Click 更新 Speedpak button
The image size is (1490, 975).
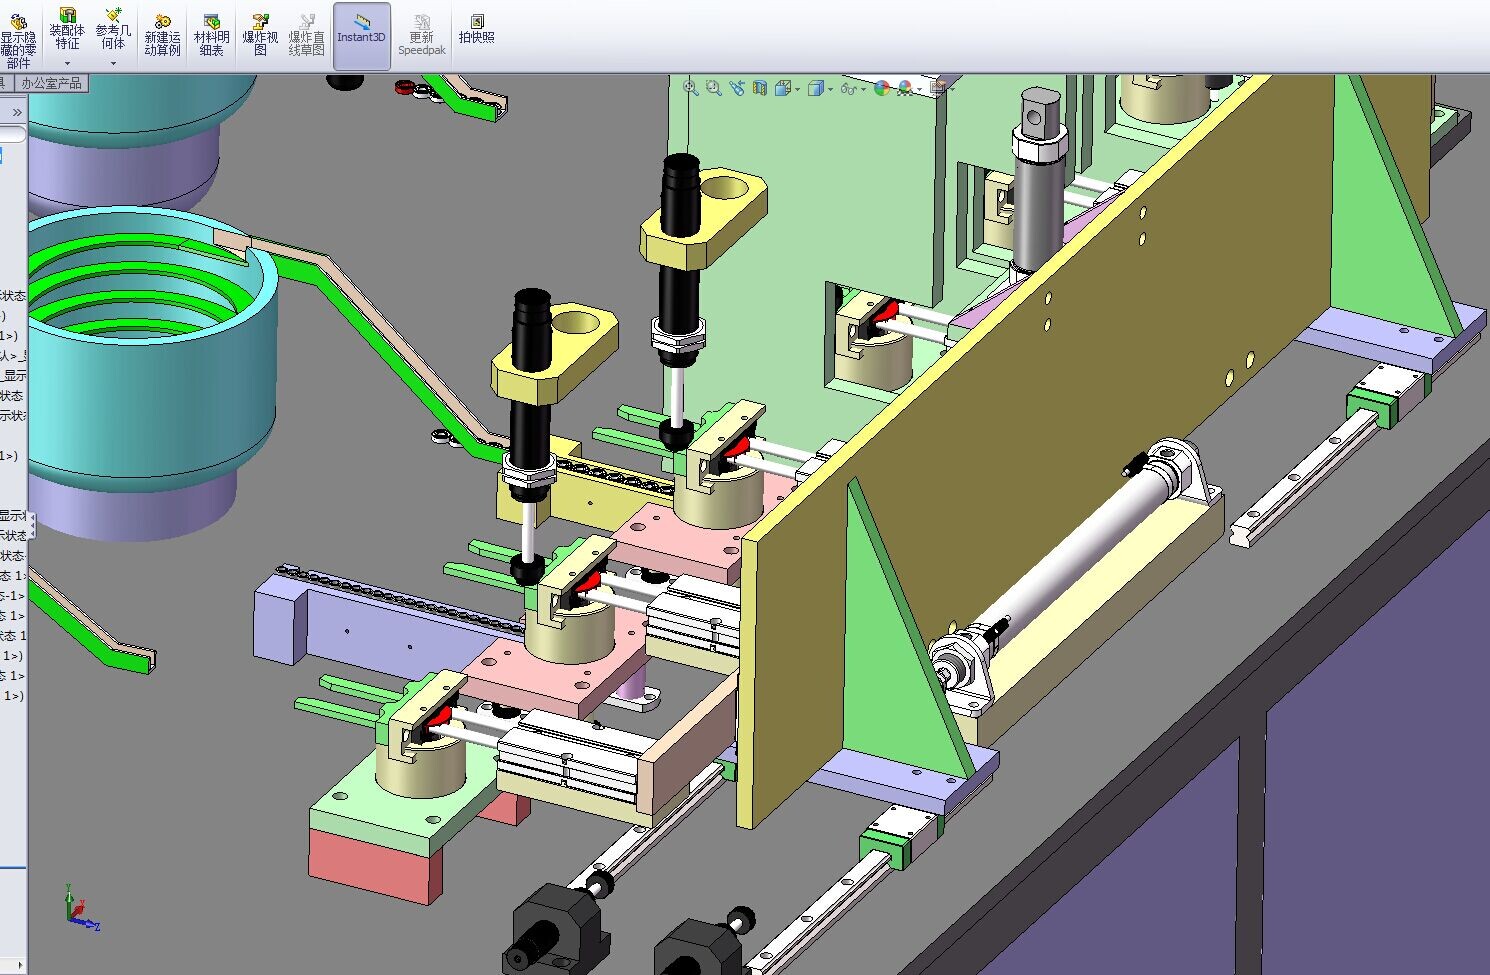pos(422,35)
